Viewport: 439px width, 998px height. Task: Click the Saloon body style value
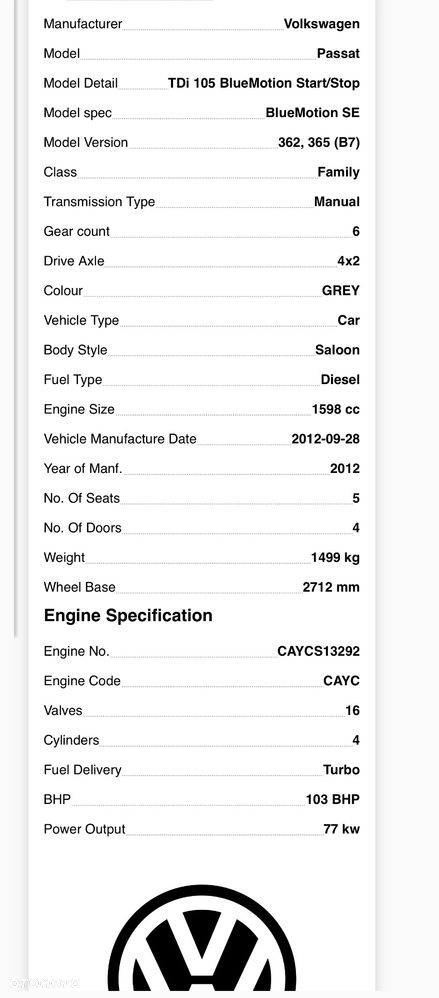point(337,350)
